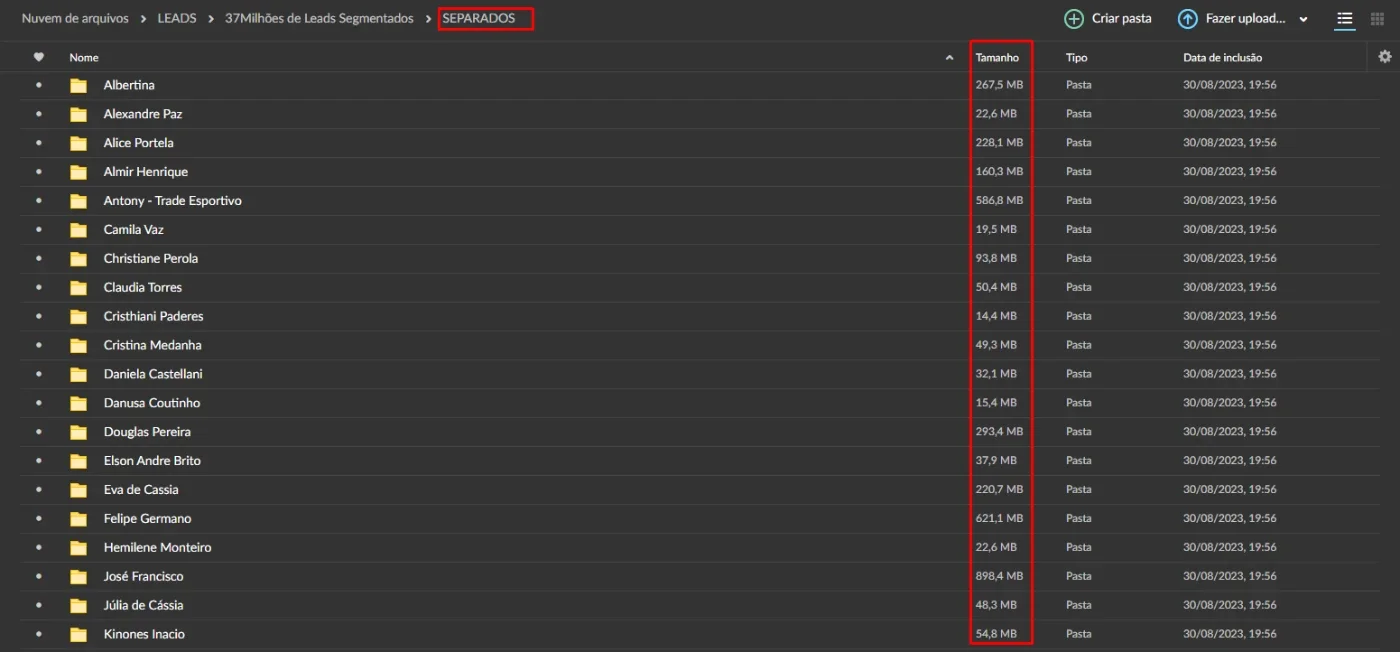Sort by Nome column ascending arrow

click(949, 58)
